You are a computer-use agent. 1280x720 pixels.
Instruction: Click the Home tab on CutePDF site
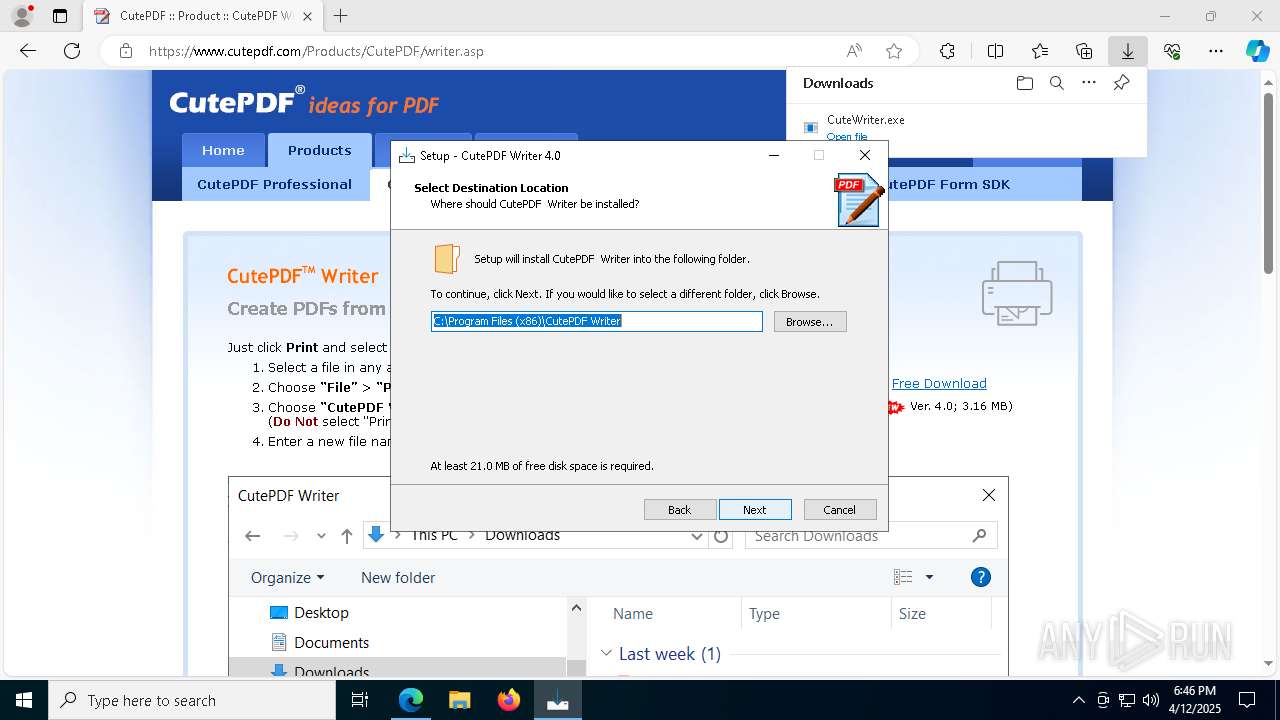click(223, 150)
